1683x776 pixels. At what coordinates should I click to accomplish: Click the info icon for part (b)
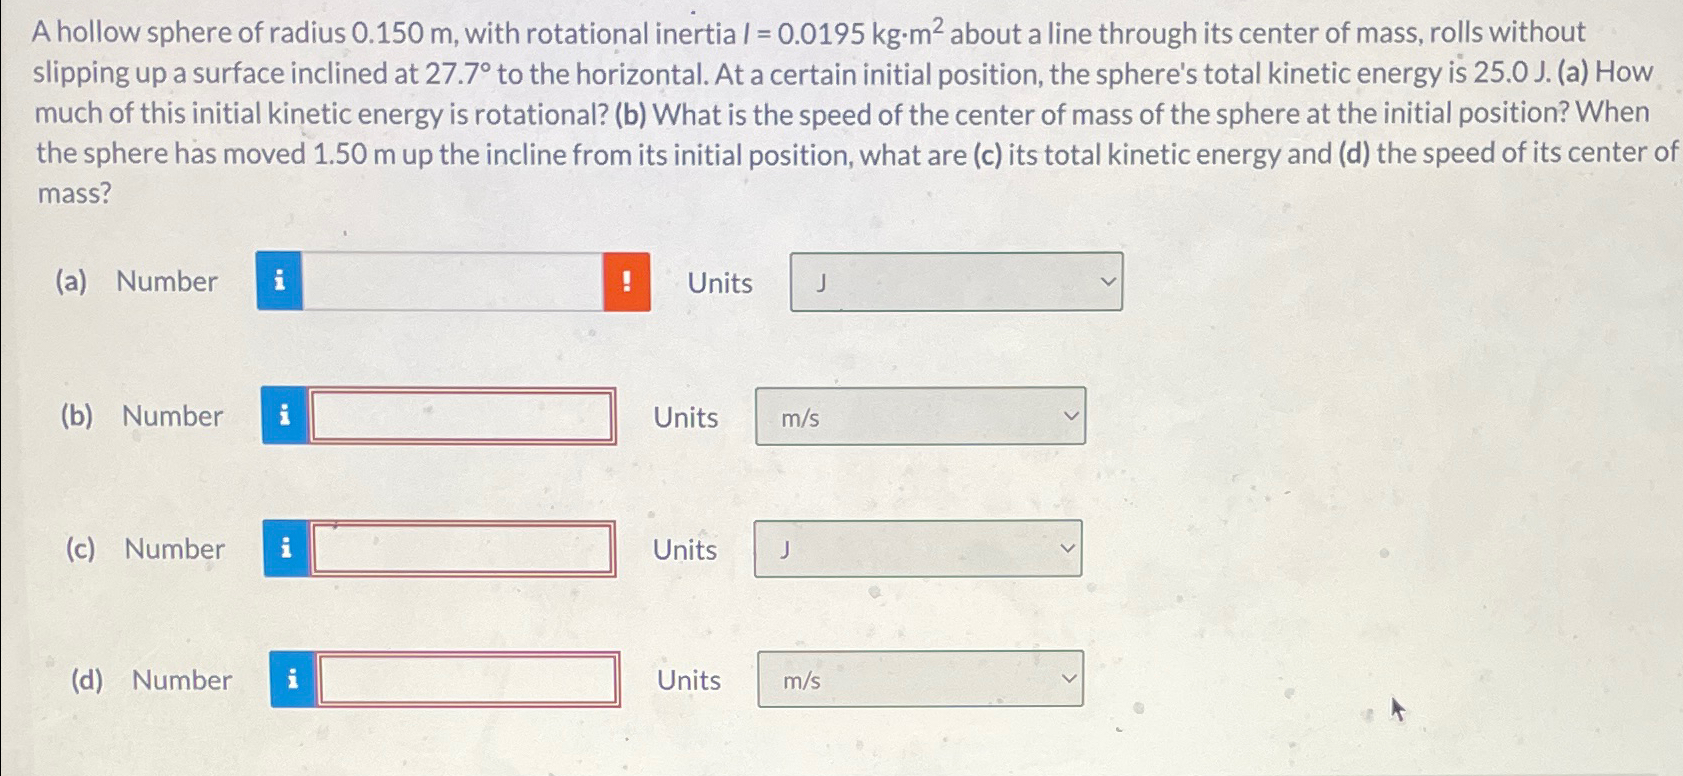pyautogui.click(x=285, y=416)
